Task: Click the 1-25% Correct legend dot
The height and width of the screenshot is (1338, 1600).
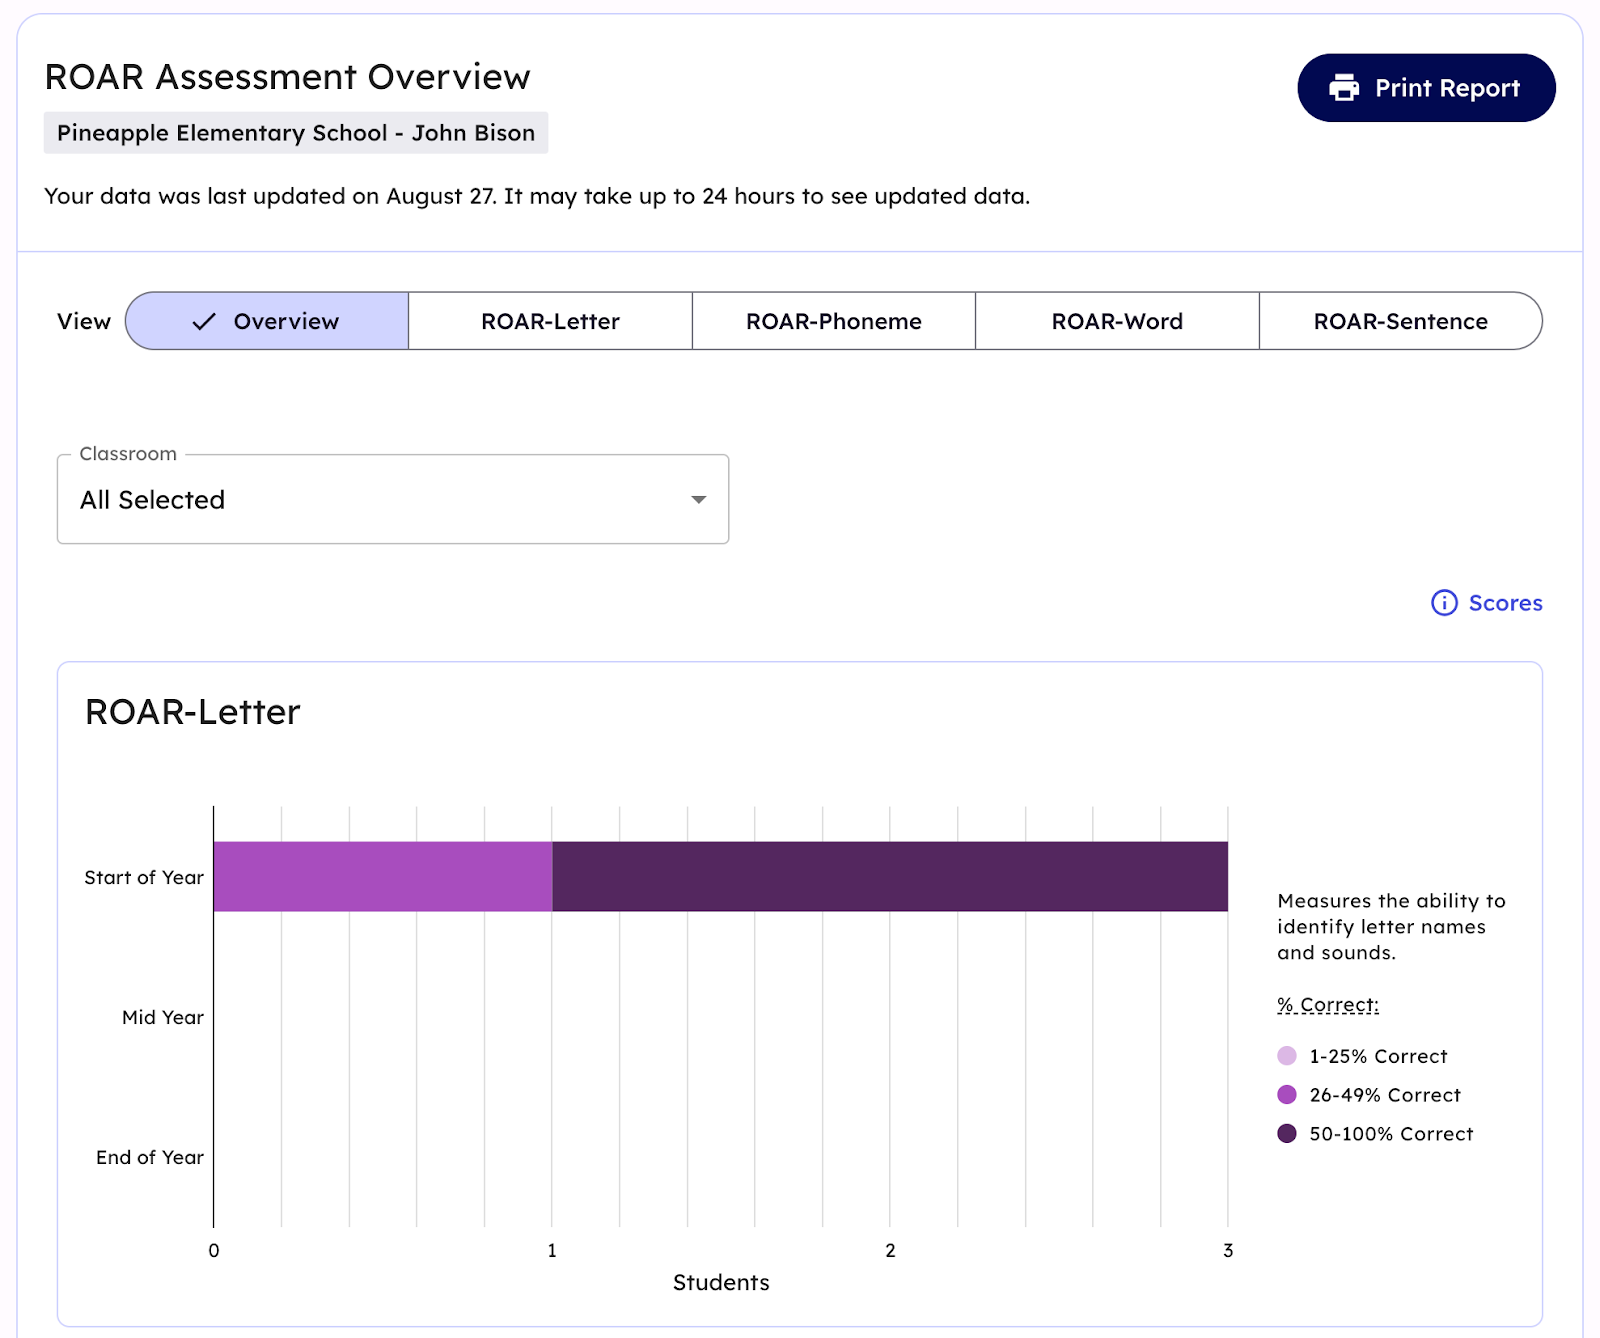Action: click(x=1287, y=1056)
